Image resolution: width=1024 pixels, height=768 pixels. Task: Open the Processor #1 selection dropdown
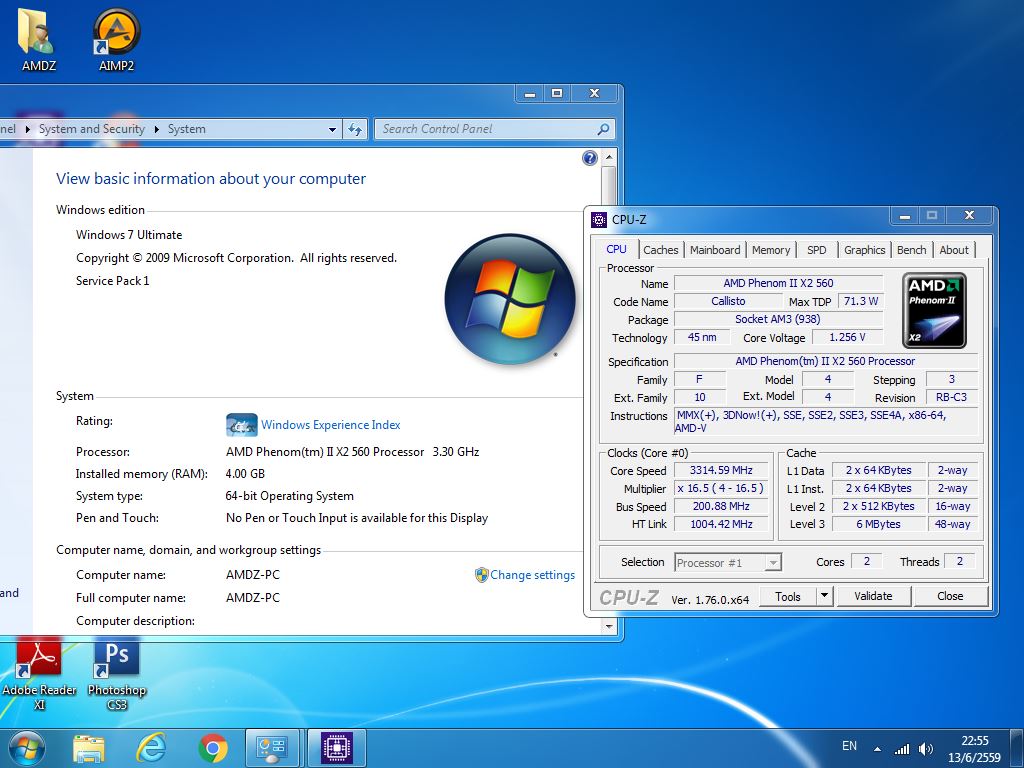click(728, 563)
